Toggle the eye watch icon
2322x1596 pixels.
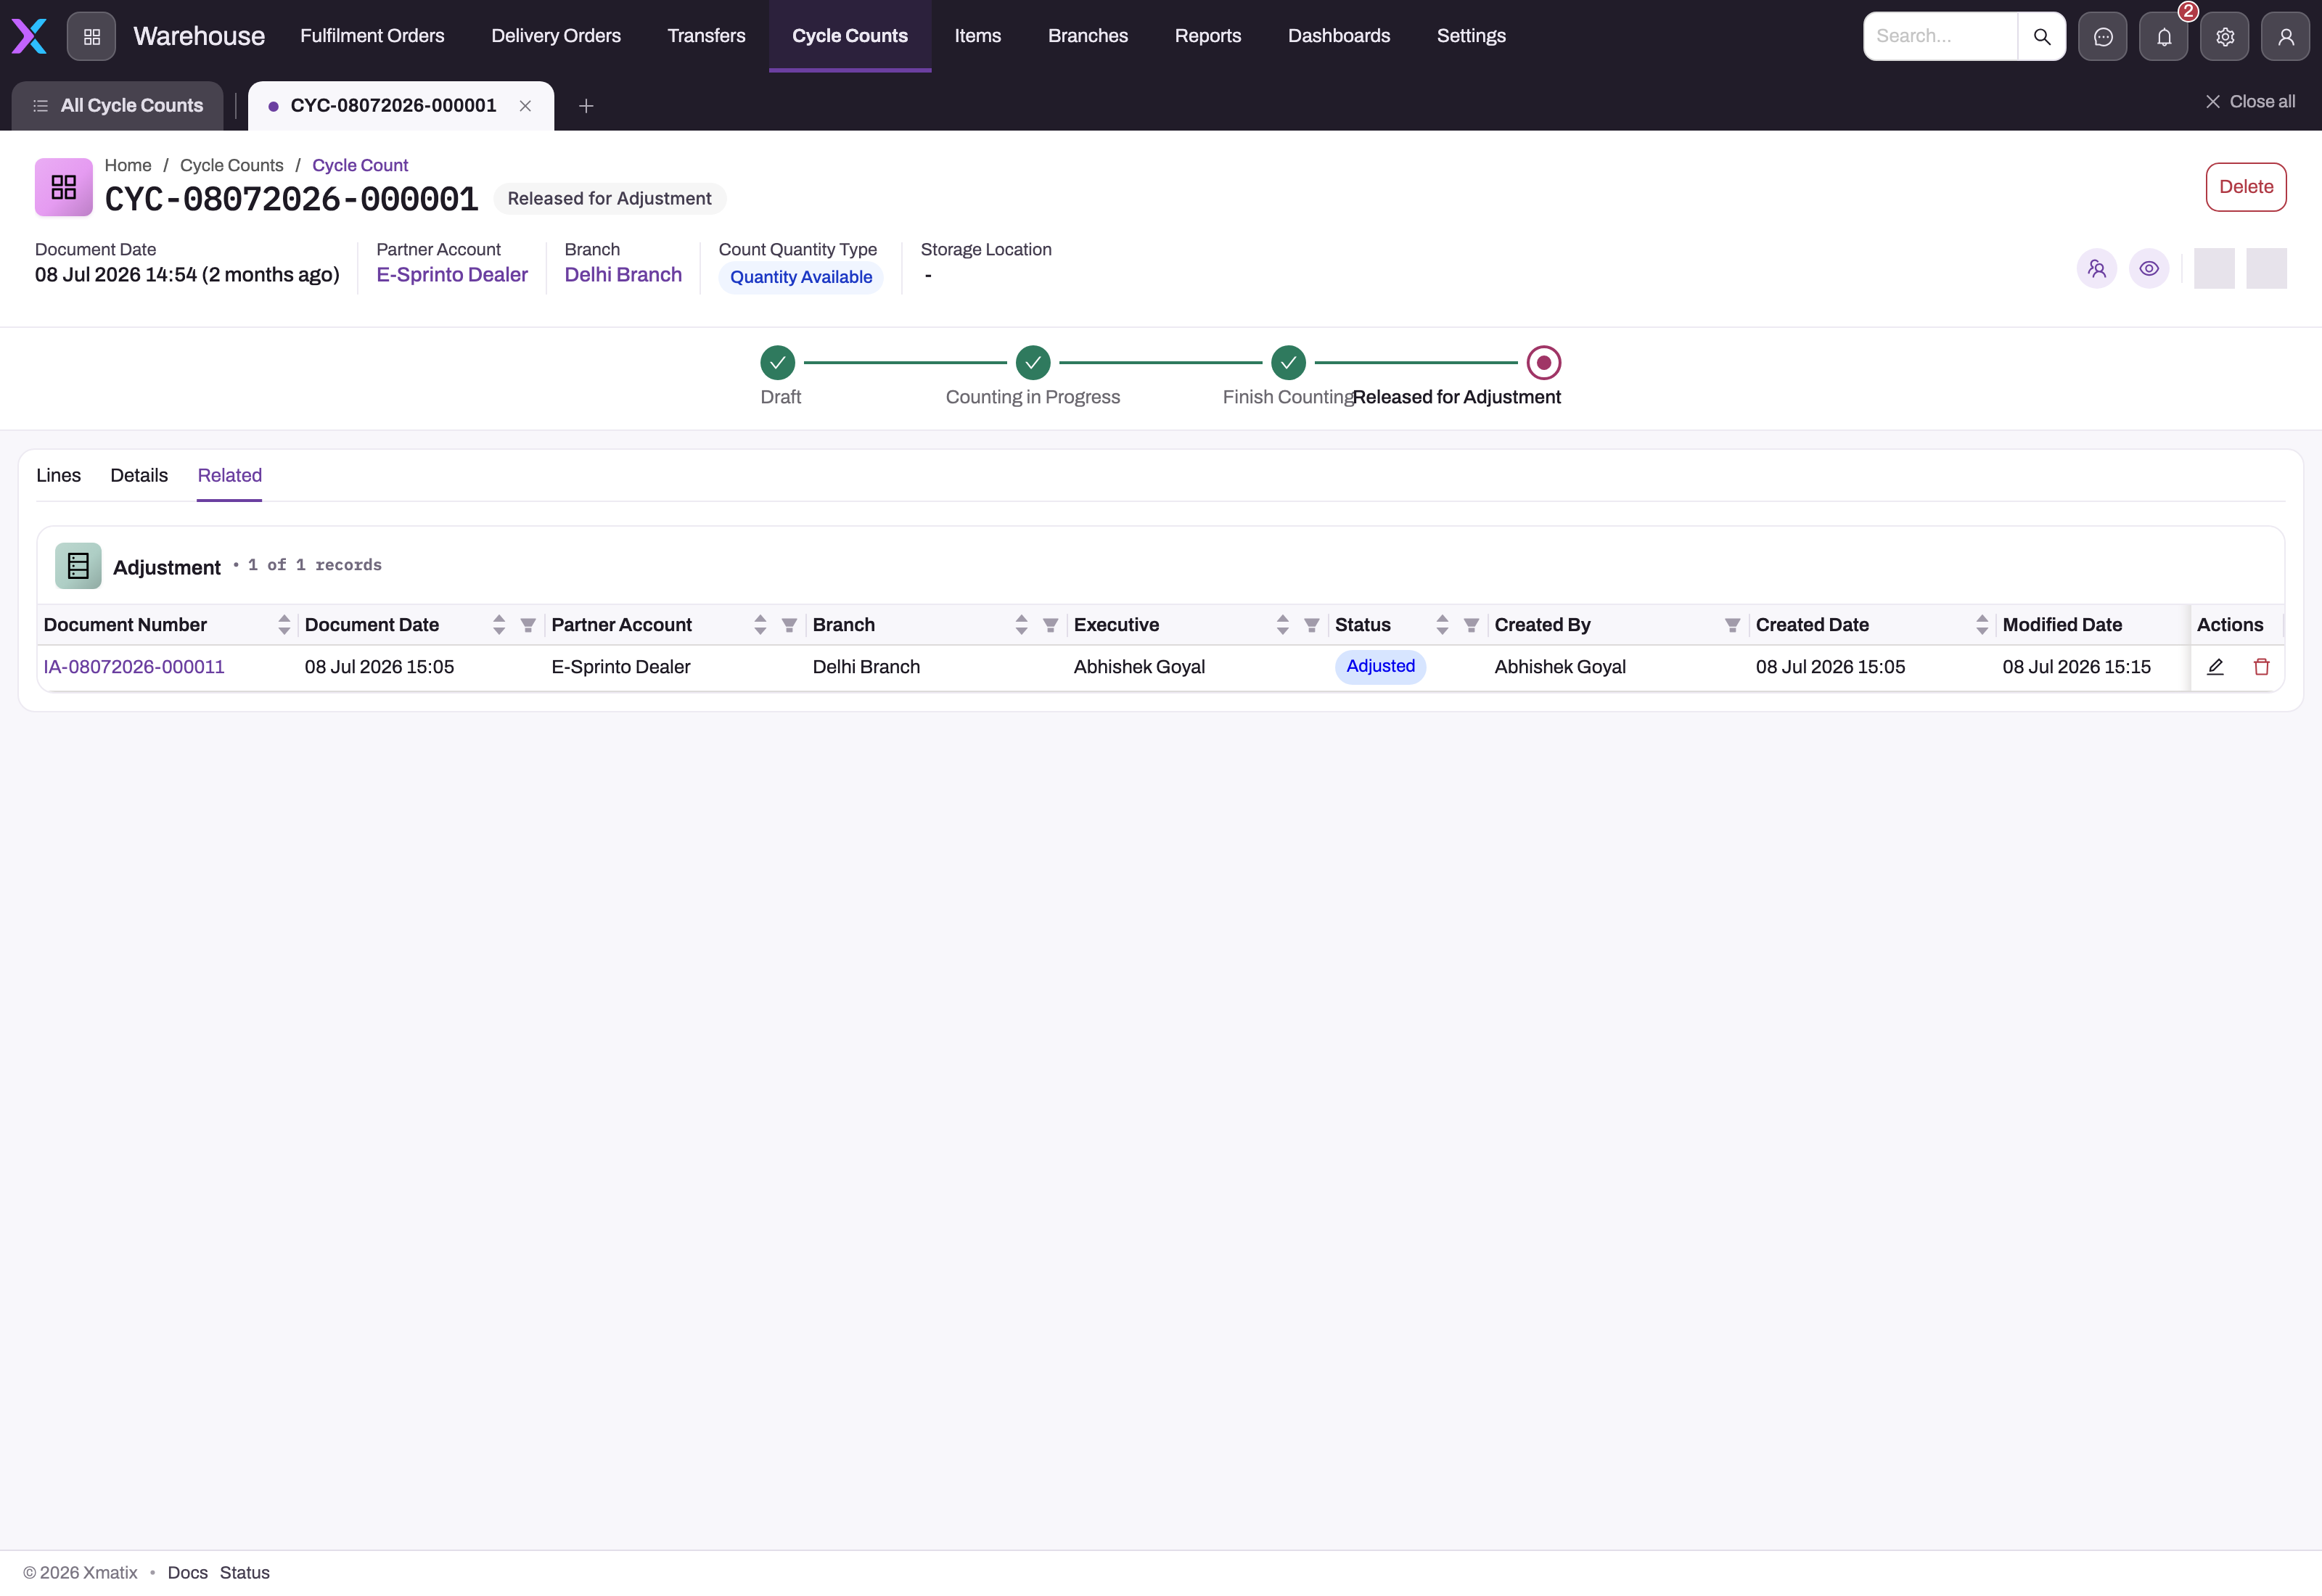pyautogui.click(x=2148, y=268)
